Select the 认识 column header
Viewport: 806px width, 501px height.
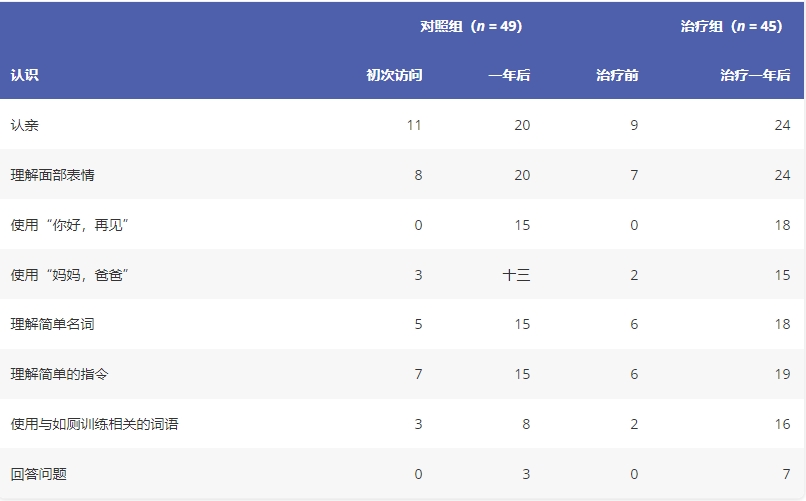(x=25, y=75)
